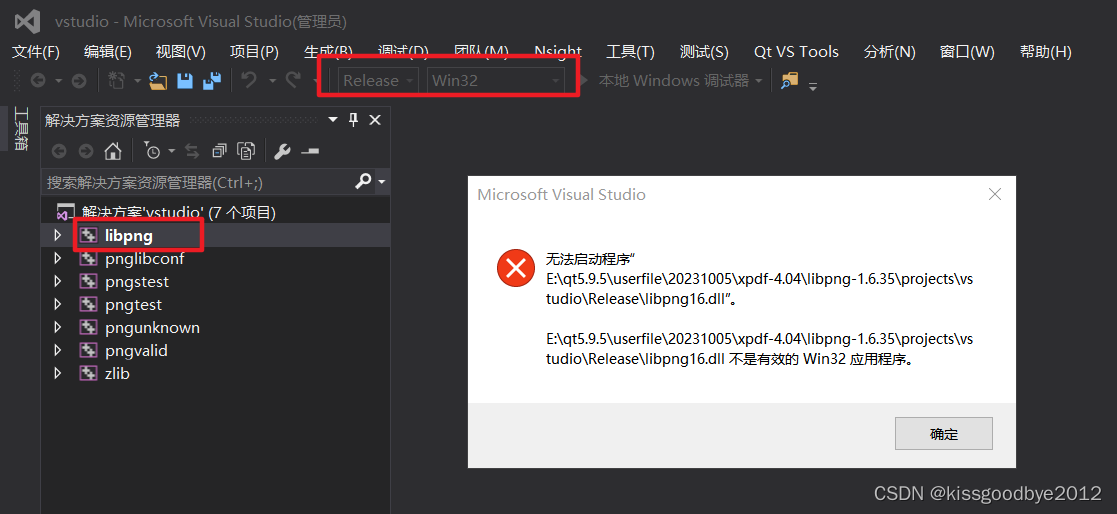The width and height of the screenshot is (1117, 514).
Task: Select the pnglibconf project row
Action: coord(215,258)
